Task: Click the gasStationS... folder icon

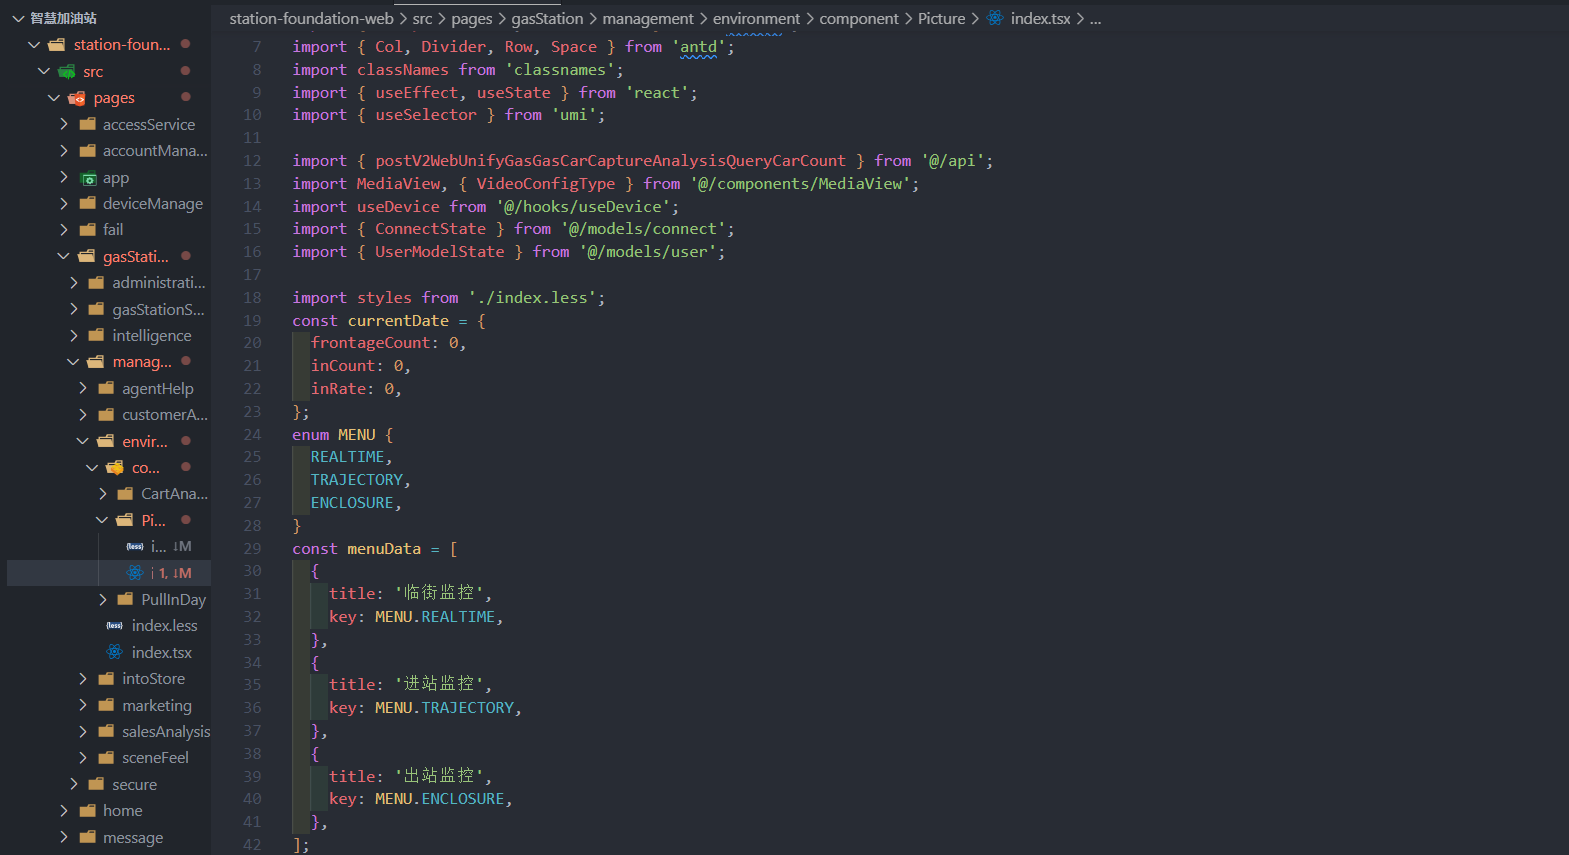Action: click(x=97, y=309)
